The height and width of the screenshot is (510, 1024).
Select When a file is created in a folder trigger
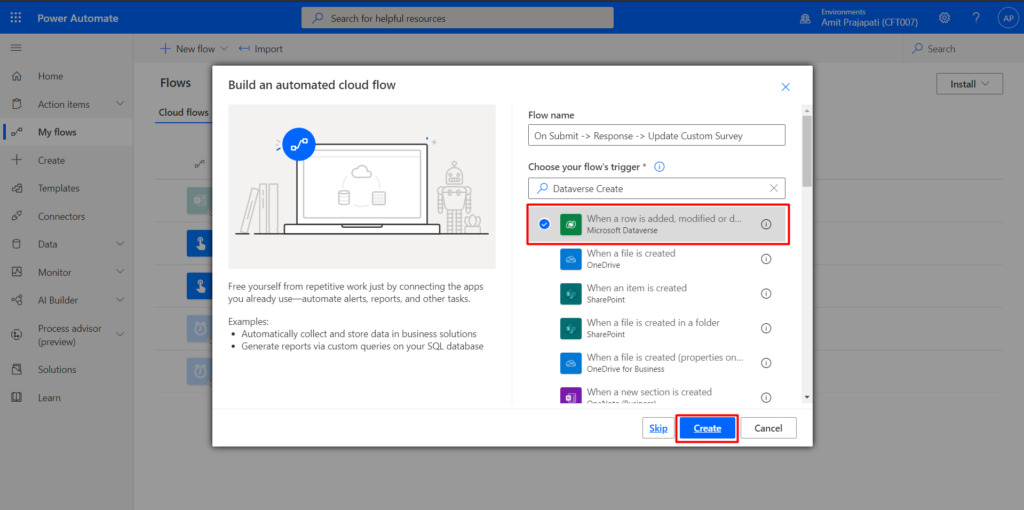click(x=657, y=328)
